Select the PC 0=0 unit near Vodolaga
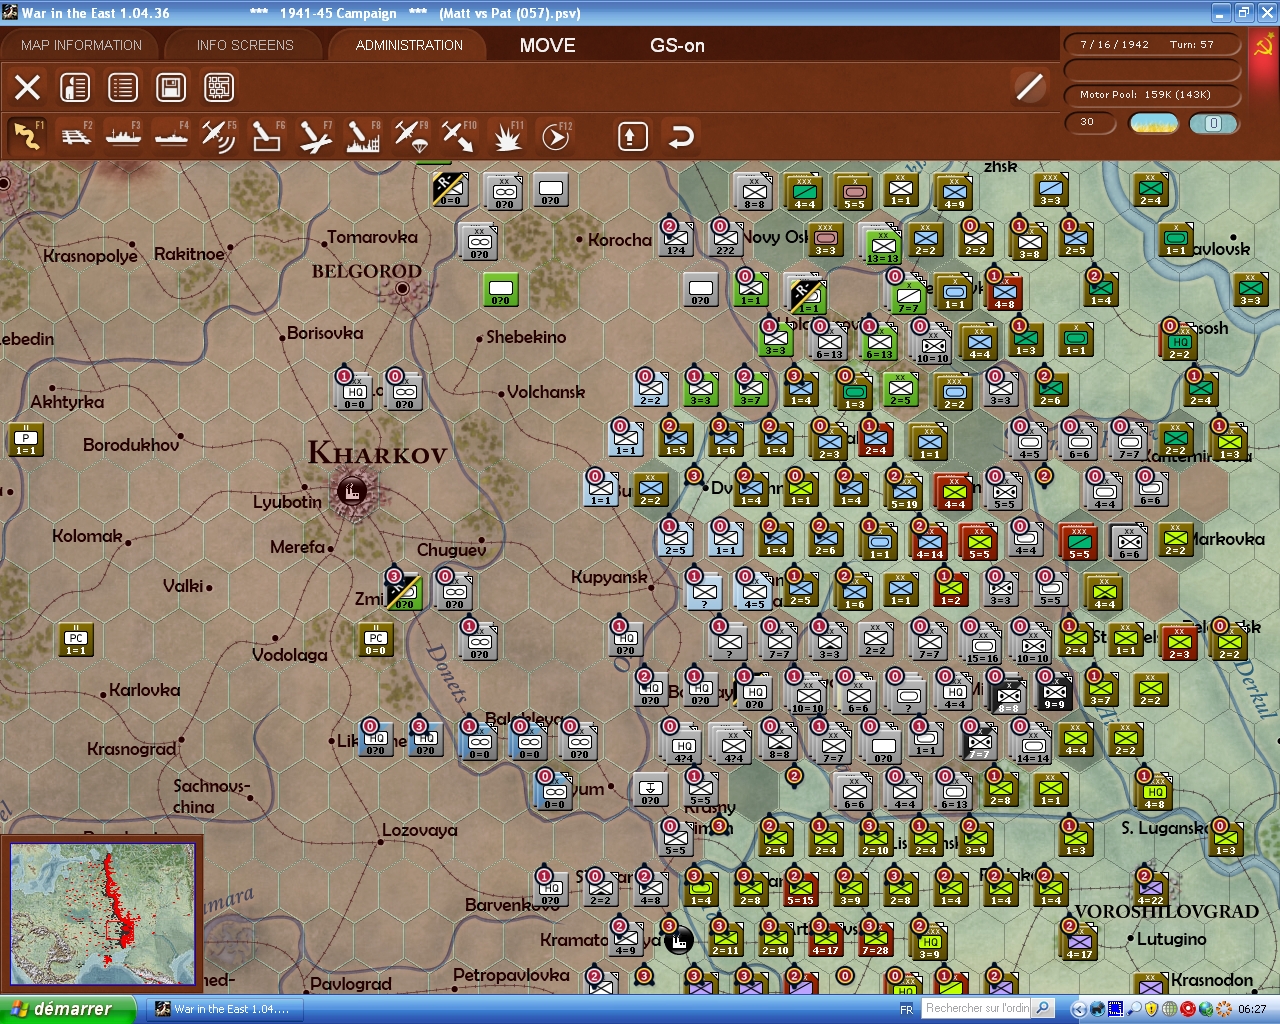 376,638
